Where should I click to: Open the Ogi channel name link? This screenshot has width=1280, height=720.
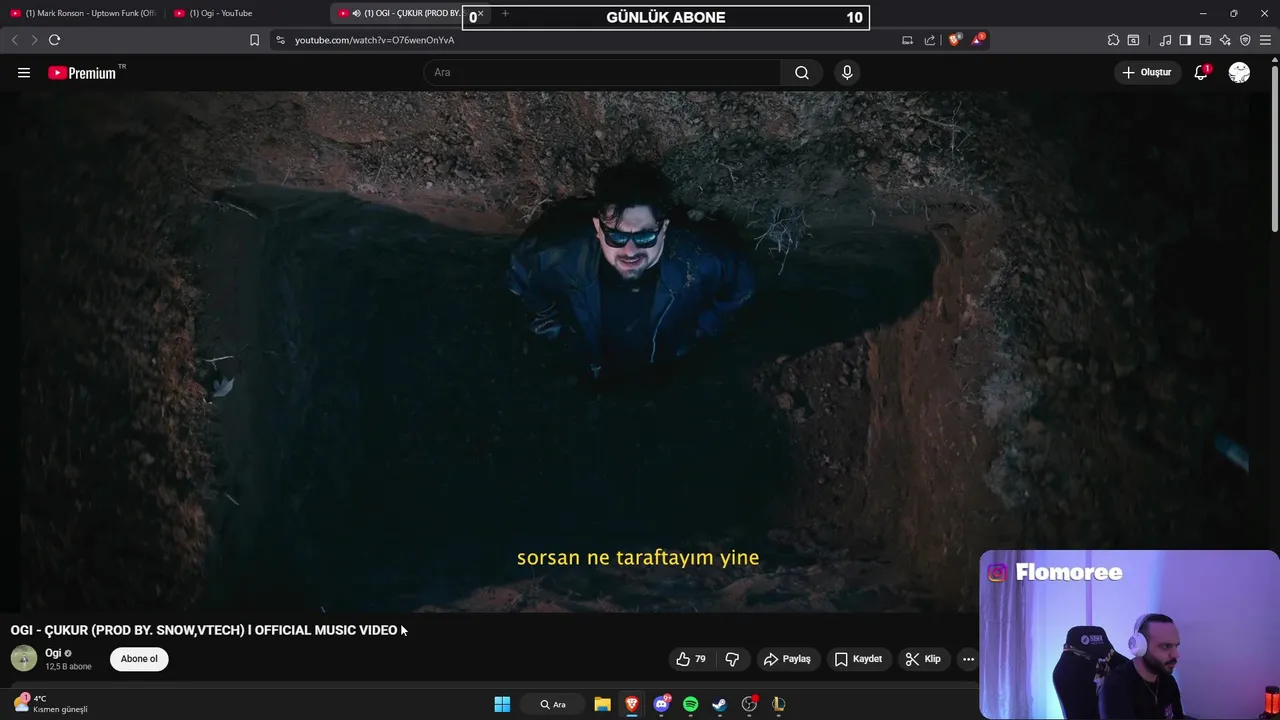click(53, 653)
